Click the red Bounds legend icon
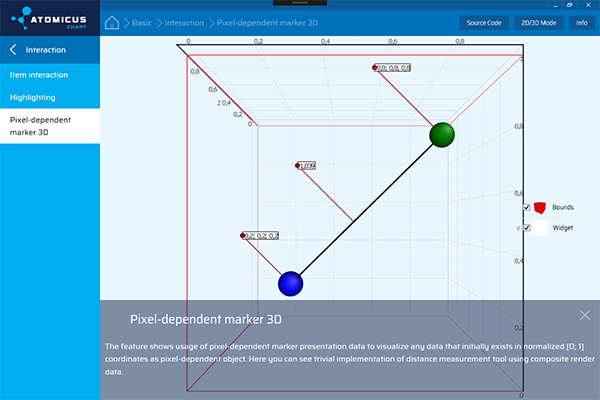The height and width of the screenshot is (400, 600). coord(540,207)
